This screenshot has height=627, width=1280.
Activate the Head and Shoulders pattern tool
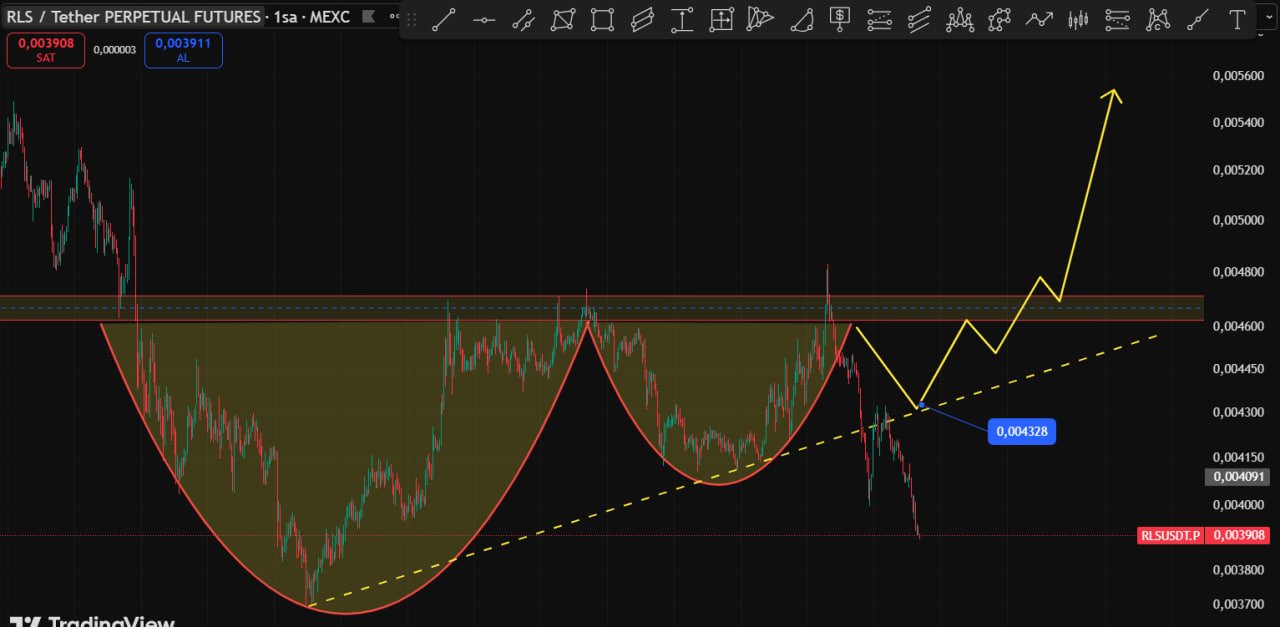(x=960, y=19)
